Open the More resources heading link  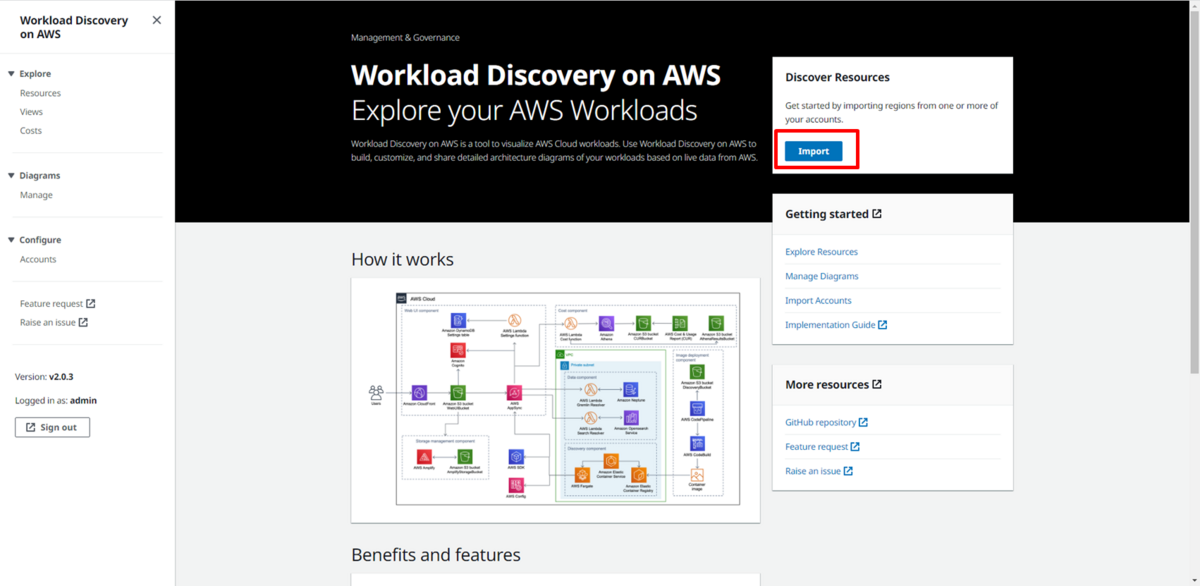pos(833,385)
